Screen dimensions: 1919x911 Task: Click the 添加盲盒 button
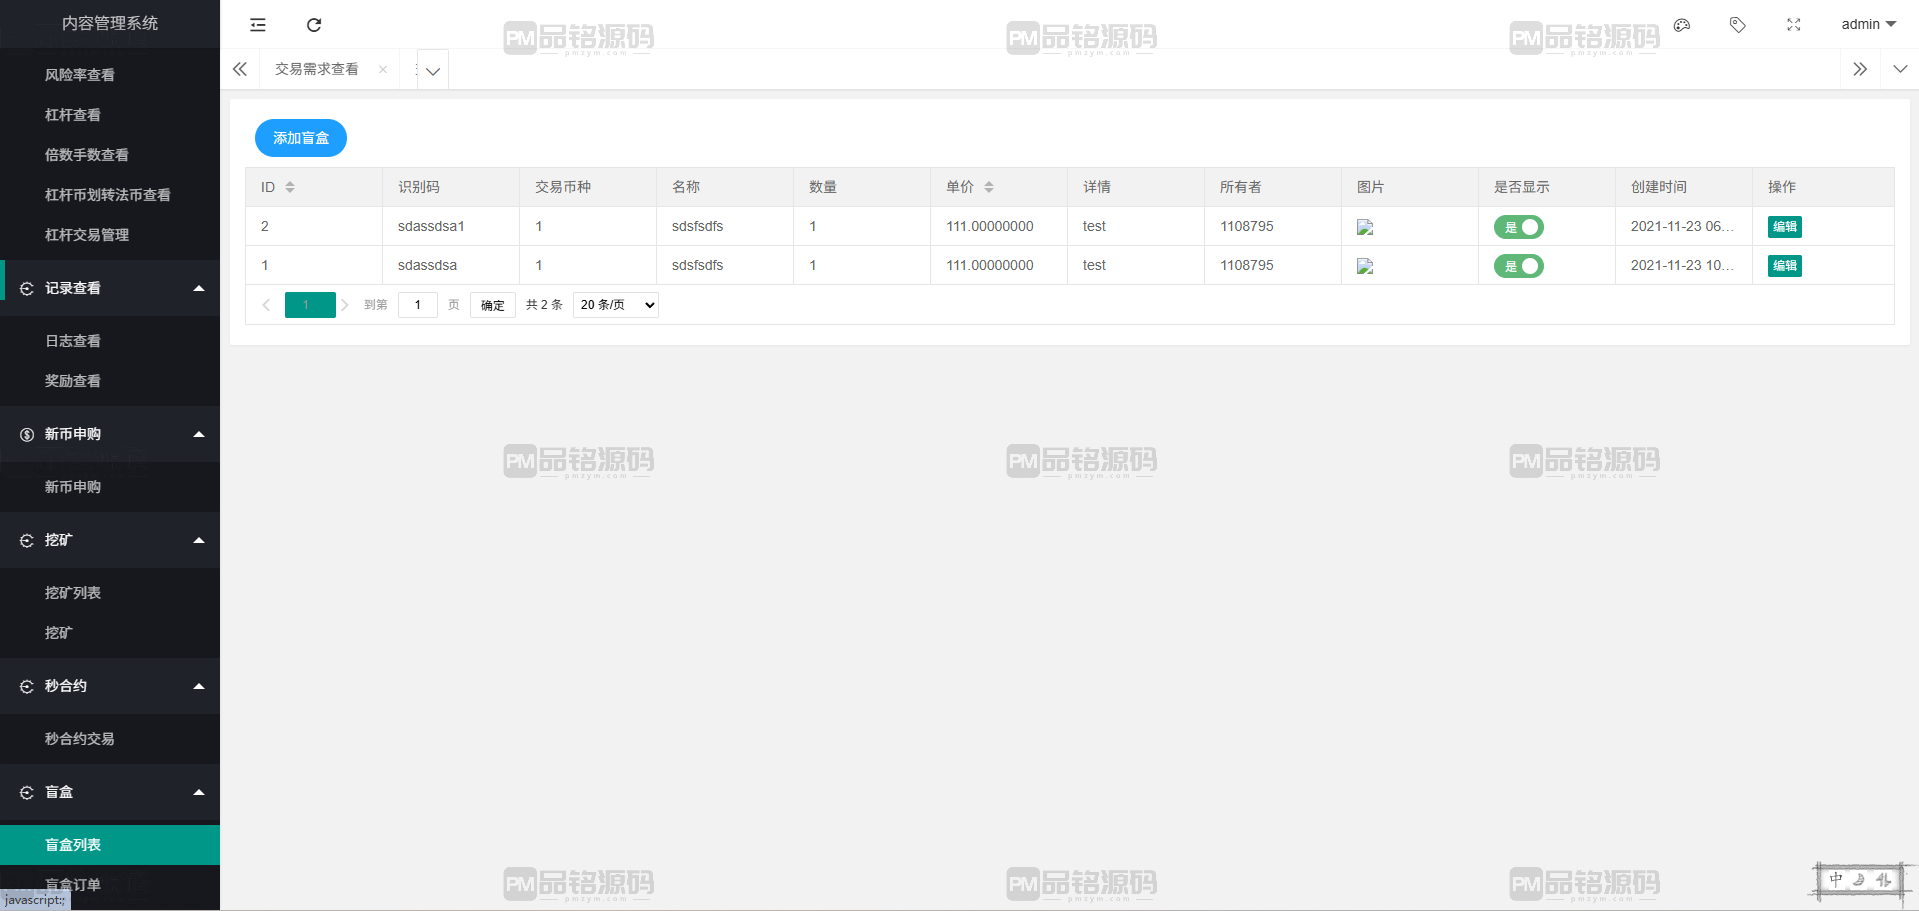301,138
